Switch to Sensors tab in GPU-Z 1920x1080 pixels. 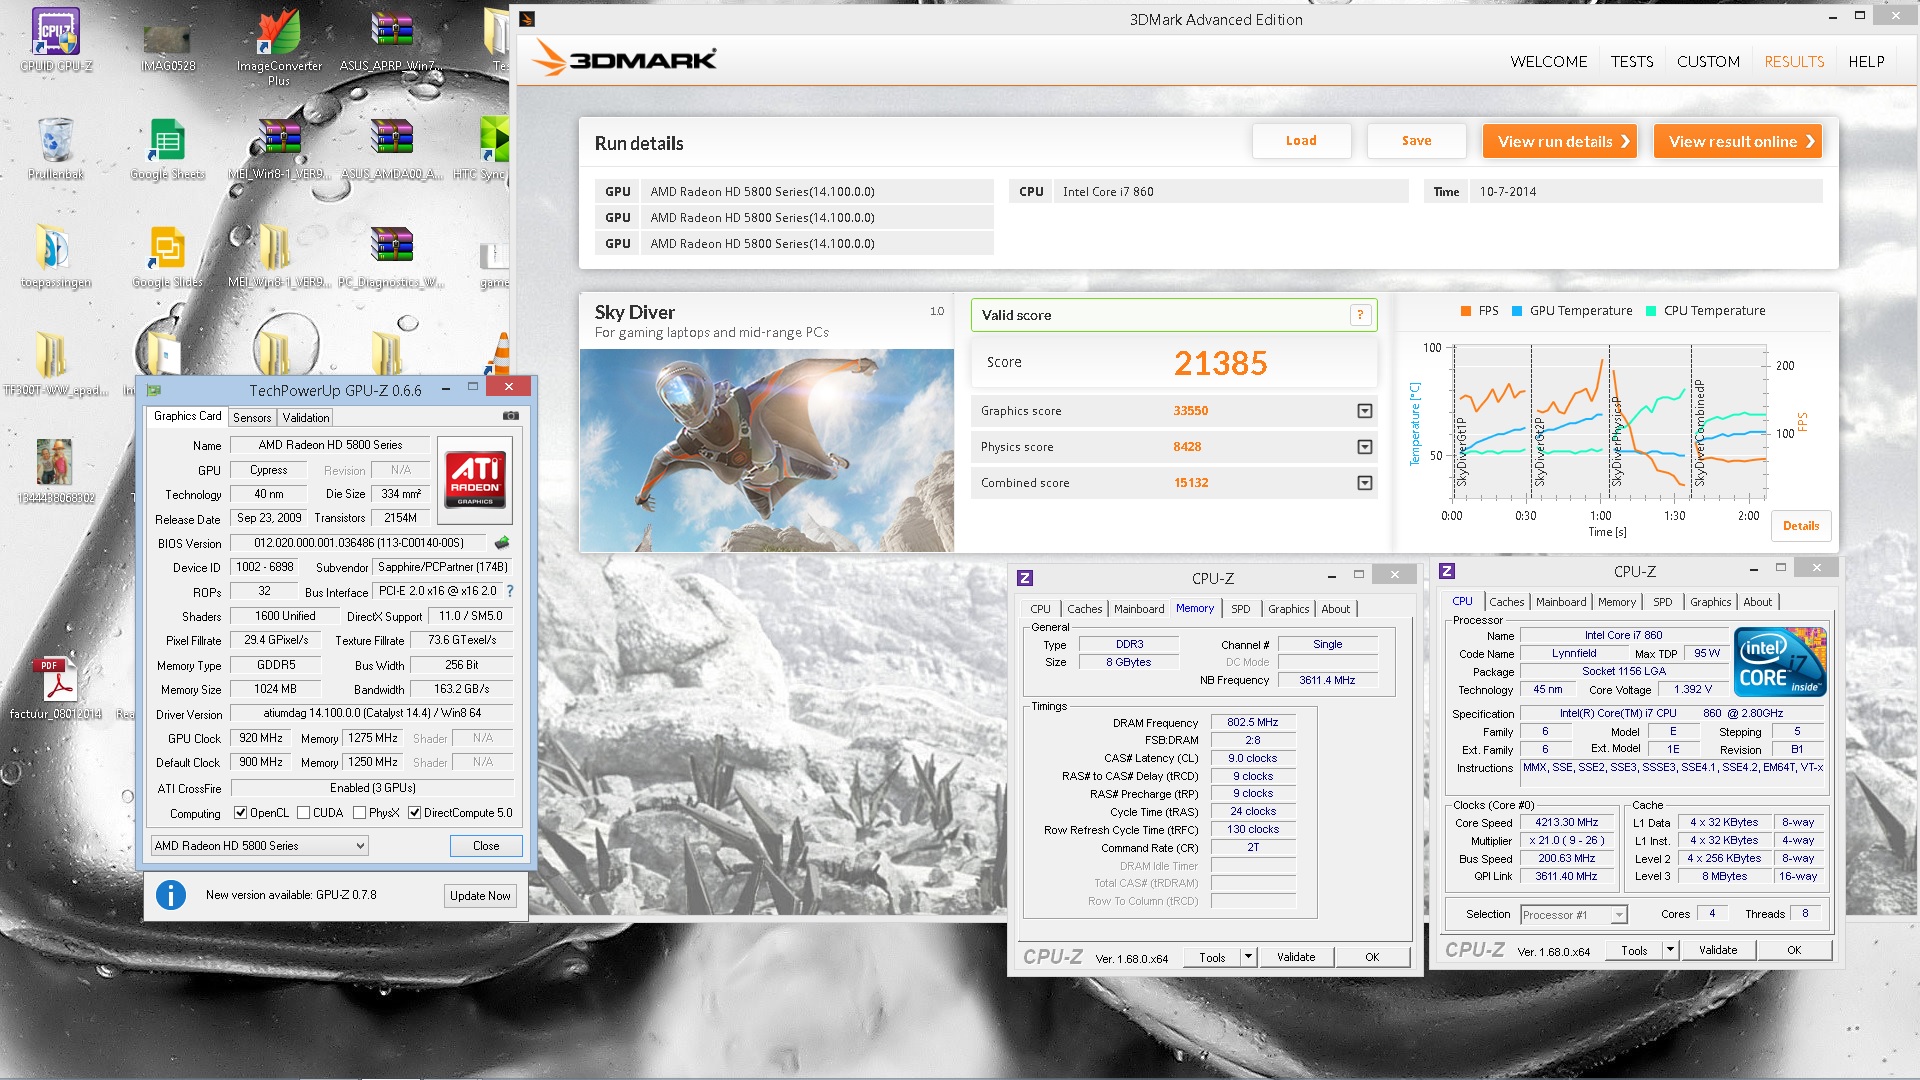tap(252, 418)
